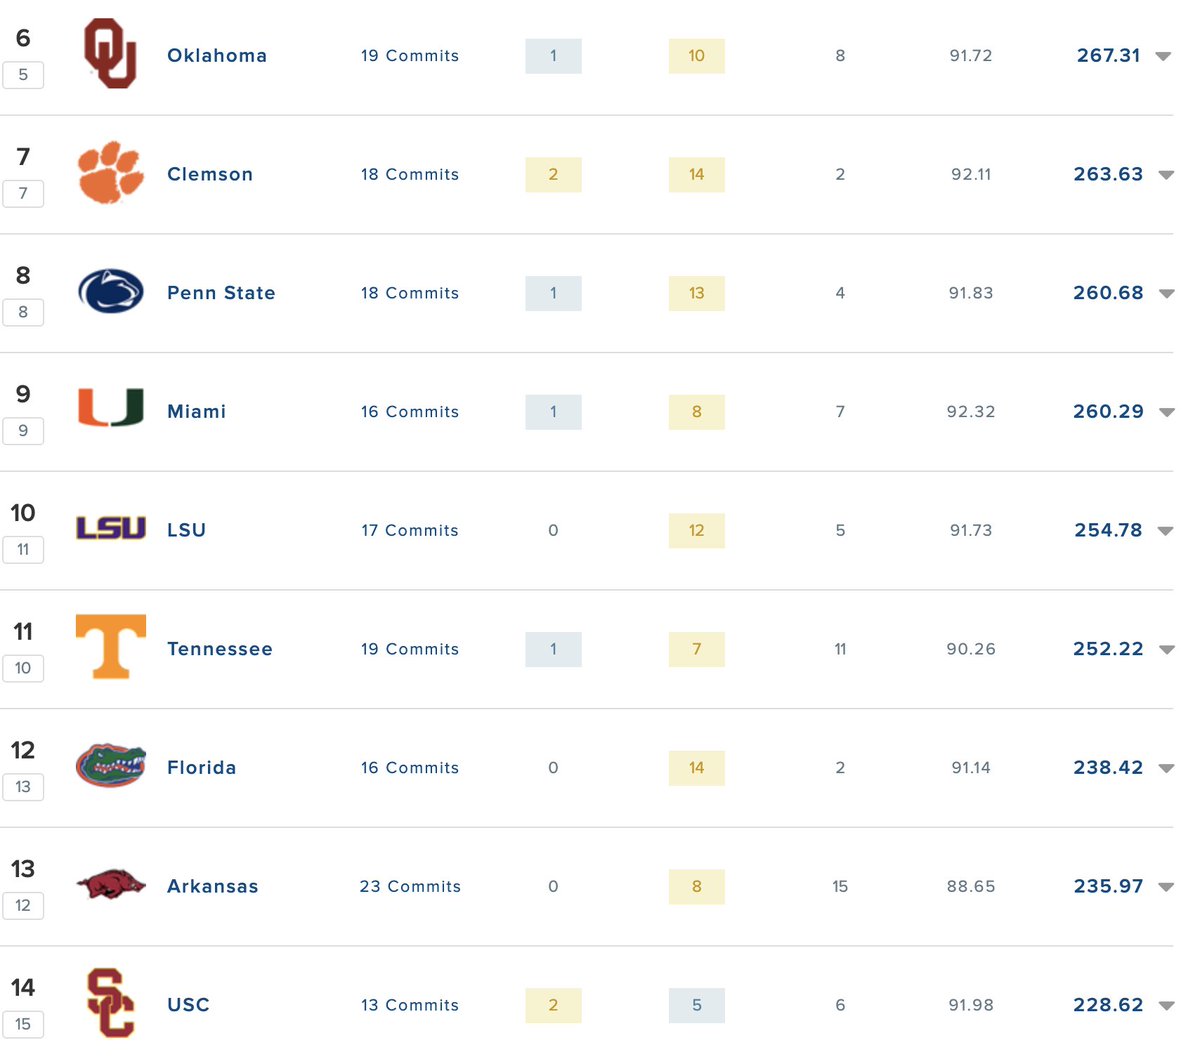Click LSU's total points score 254.78
The image size is (1200, 1059).
(1108, 531)
